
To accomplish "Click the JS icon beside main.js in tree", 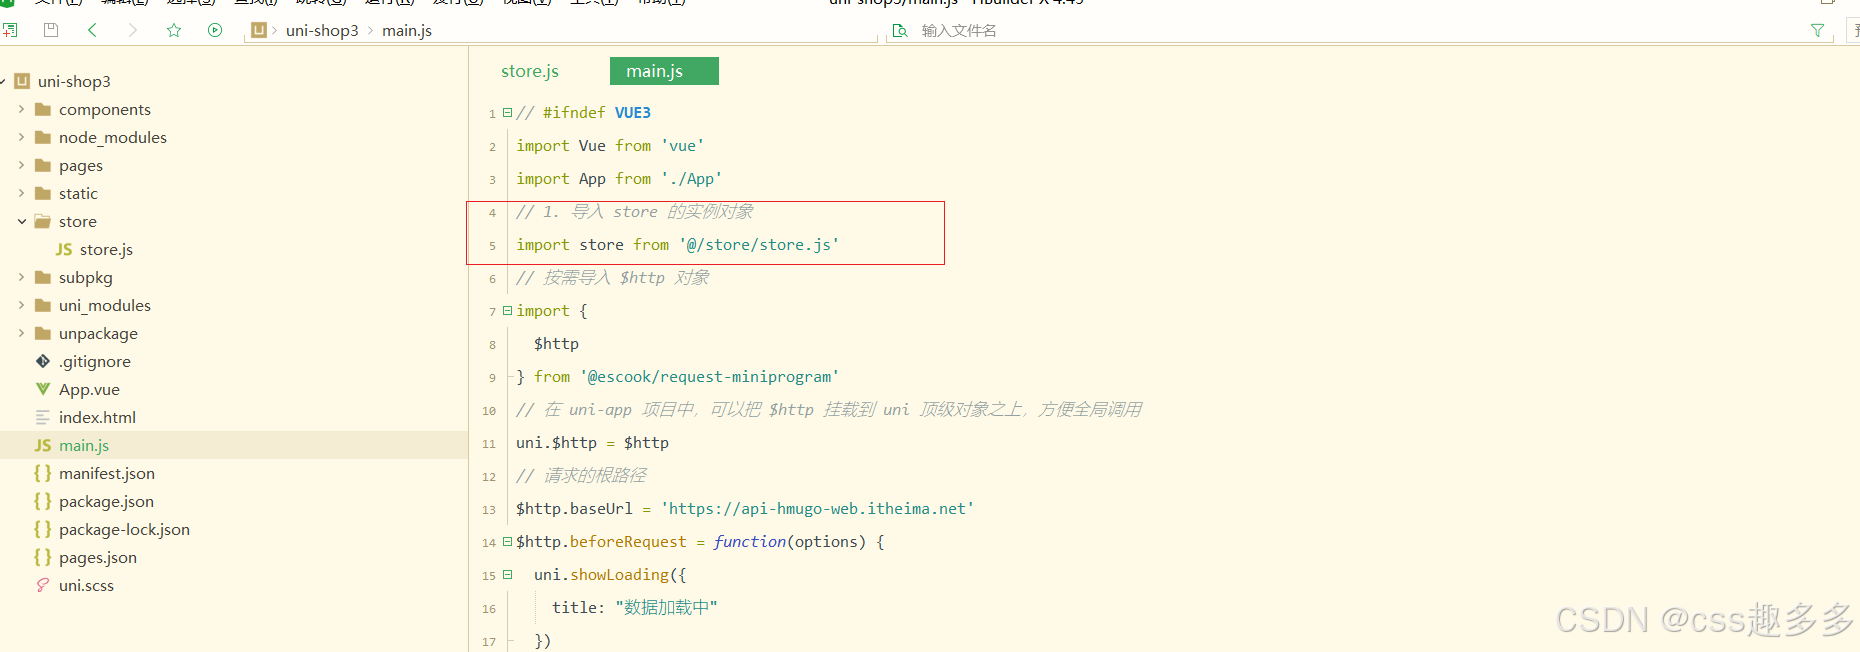I will click(x=43, y=445).
